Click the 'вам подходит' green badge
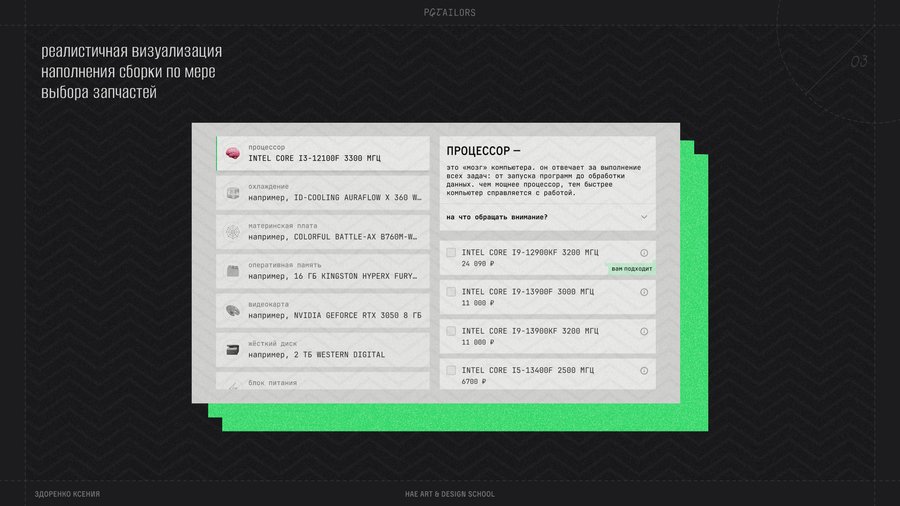The width and height of the screenshot is (900, 506). (631, 268)
